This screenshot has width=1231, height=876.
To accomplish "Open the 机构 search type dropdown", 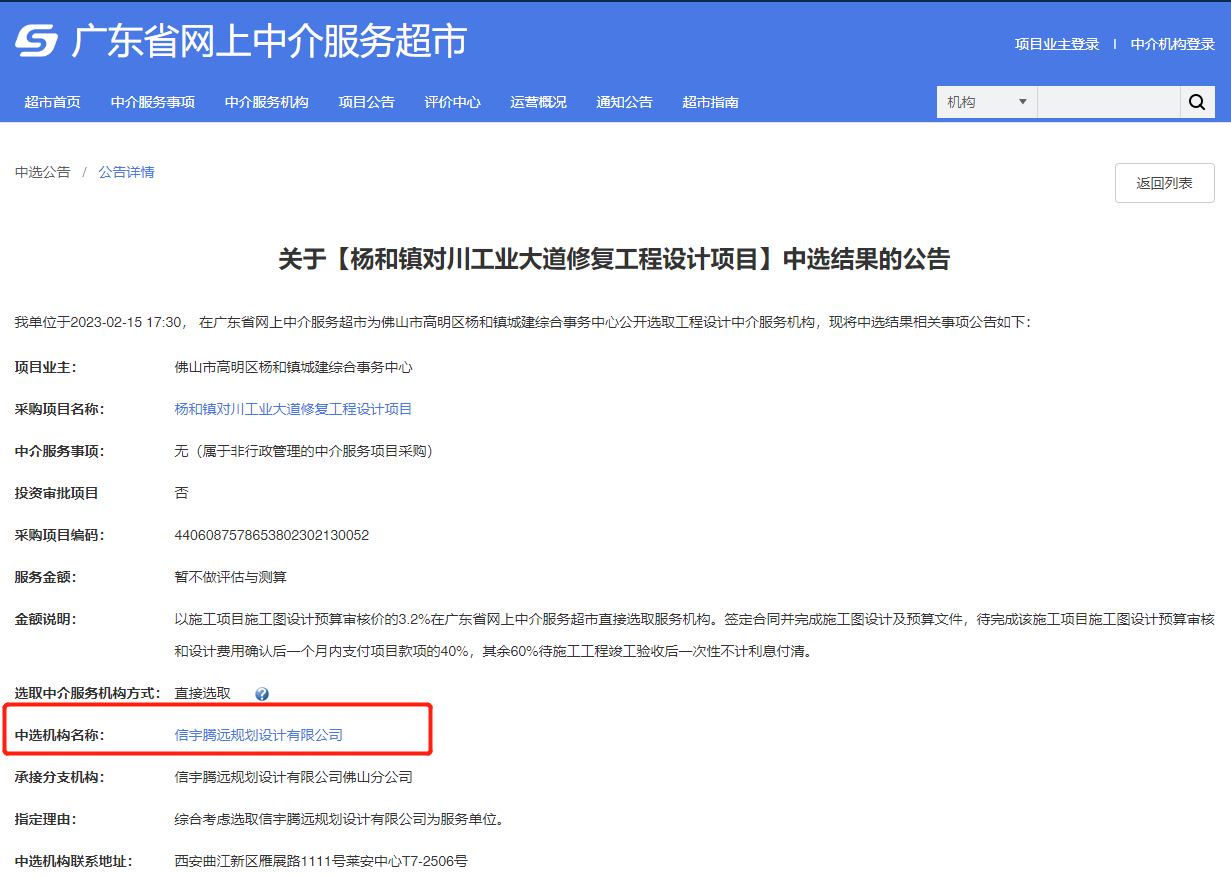I will (985, 101).
